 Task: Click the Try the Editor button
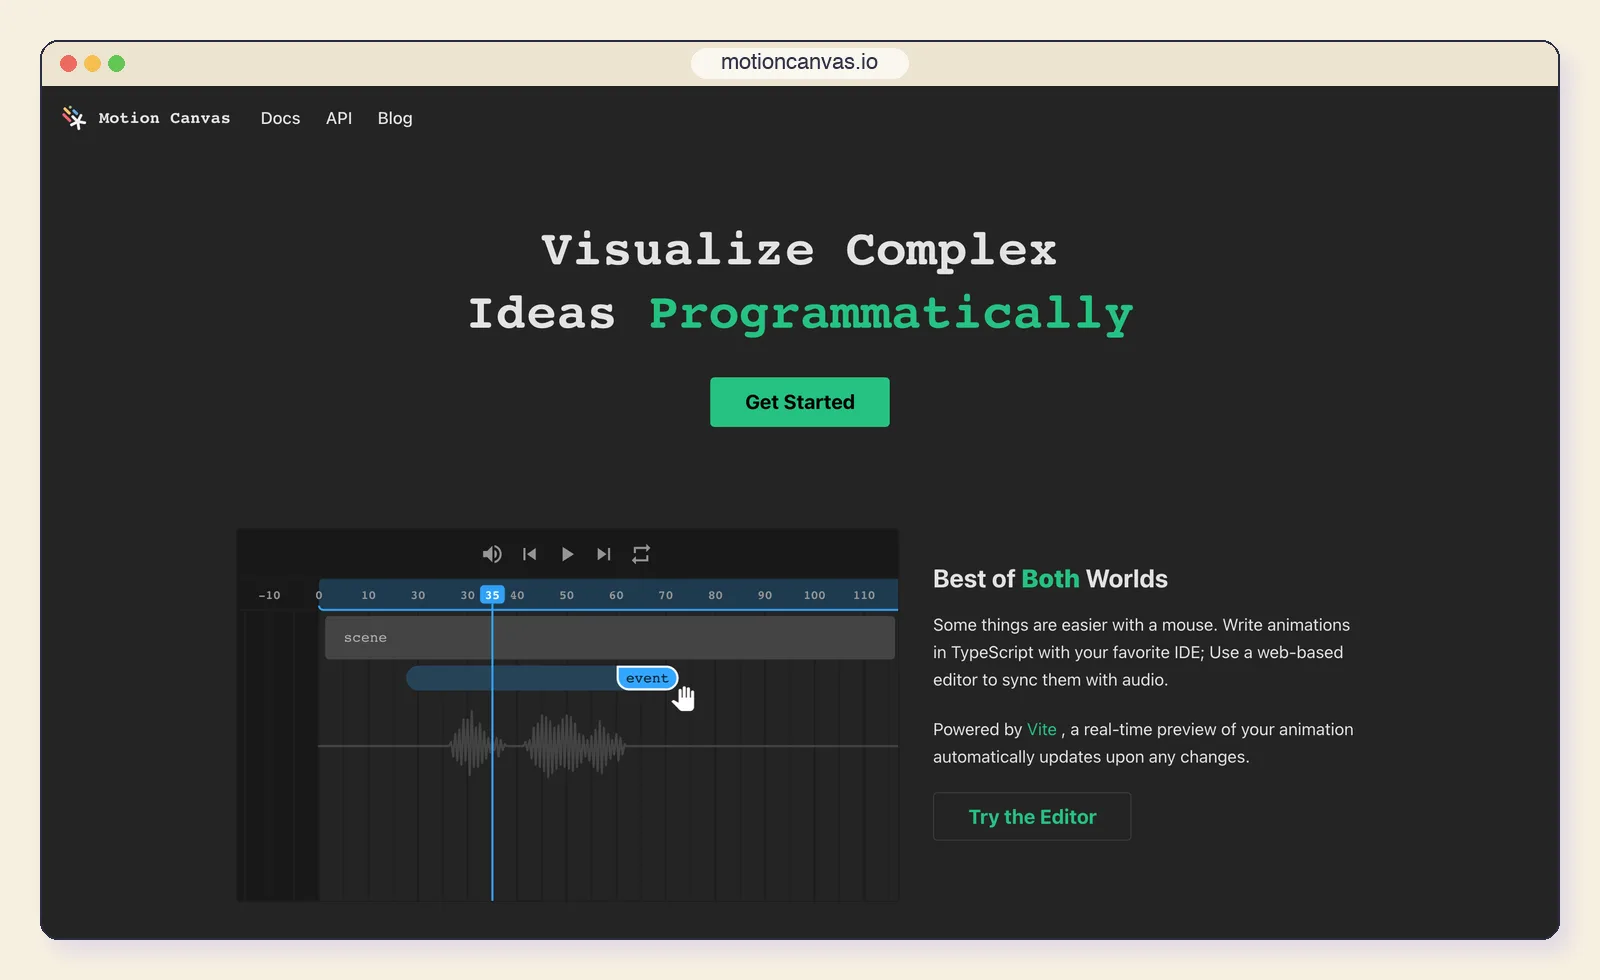pyautogui.click(x=1032, y=817)
